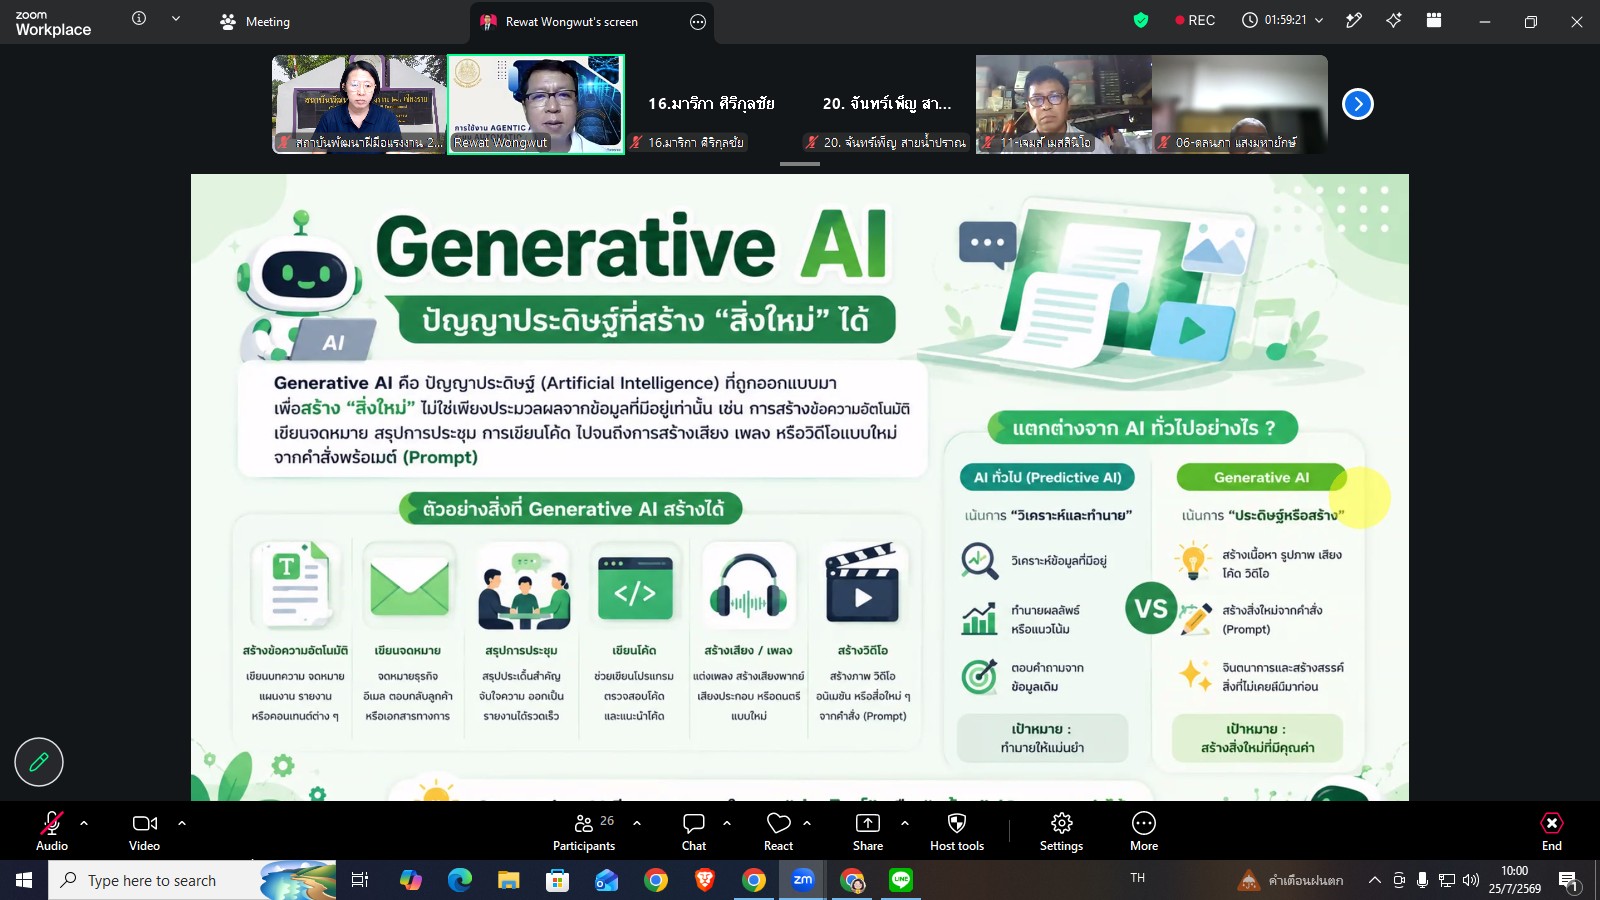The image size is (1600, 900).
Task: Open the Rewat Wongwut's screen options menu
Action: [x=698, y=21]
